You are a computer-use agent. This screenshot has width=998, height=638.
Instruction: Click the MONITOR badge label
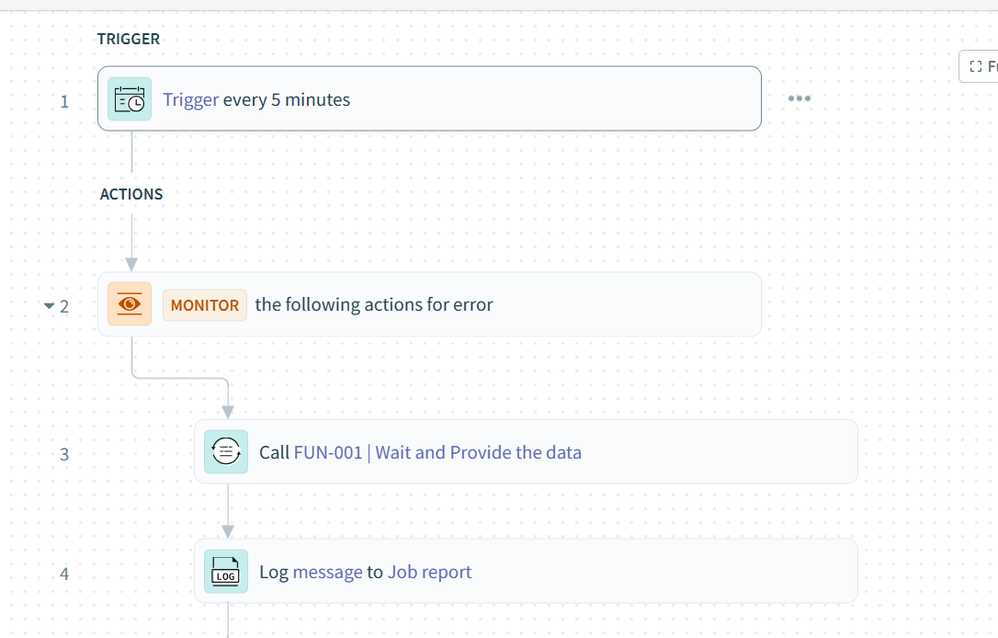[x=205, y=305]
